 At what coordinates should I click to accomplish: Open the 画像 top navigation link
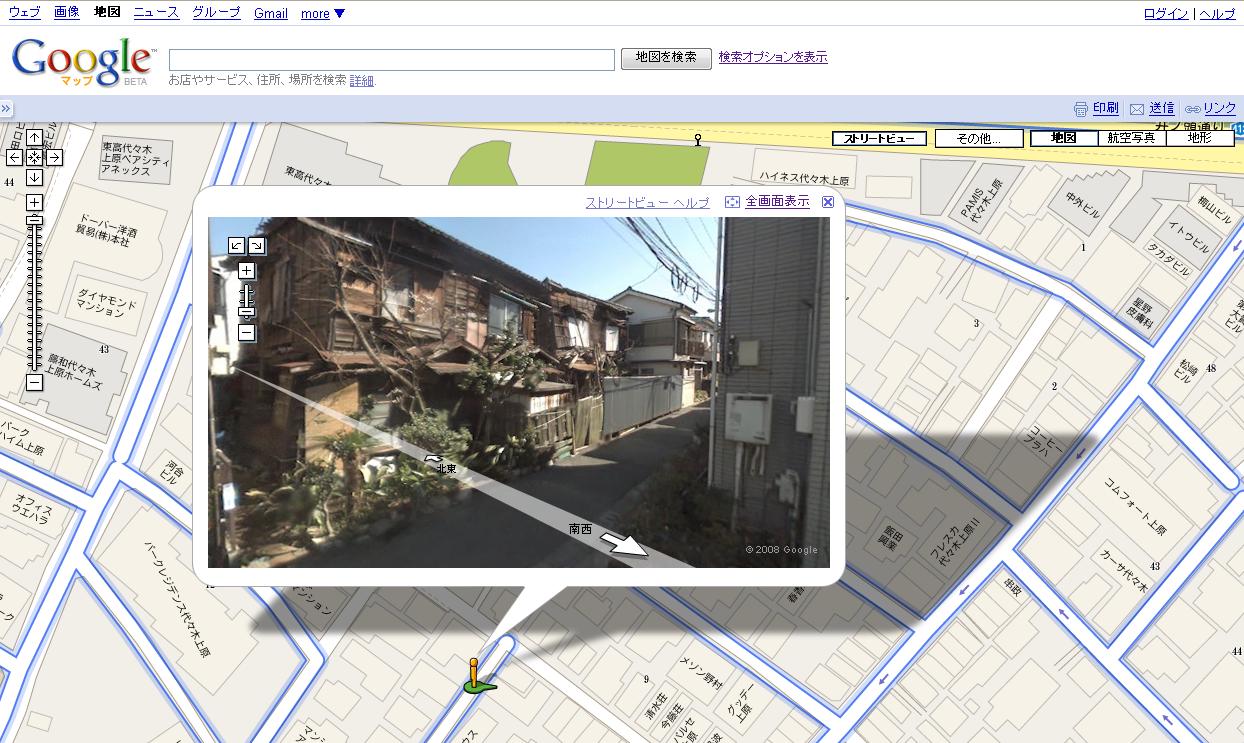point(67,13)
